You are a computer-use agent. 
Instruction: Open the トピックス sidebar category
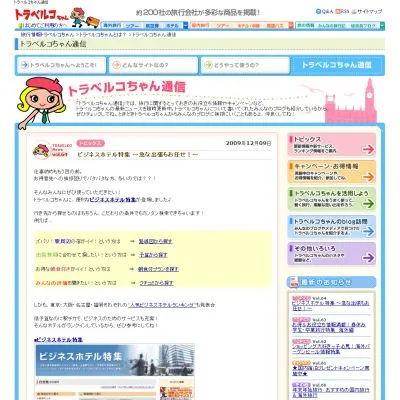[332, 145]
